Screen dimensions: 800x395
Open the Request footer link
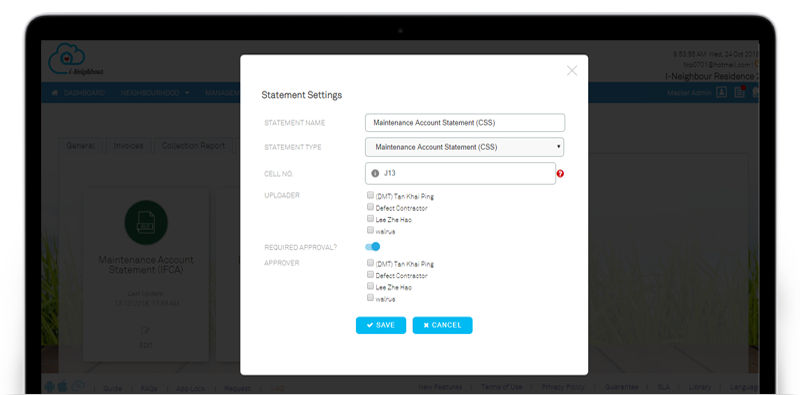coord(237,388)
